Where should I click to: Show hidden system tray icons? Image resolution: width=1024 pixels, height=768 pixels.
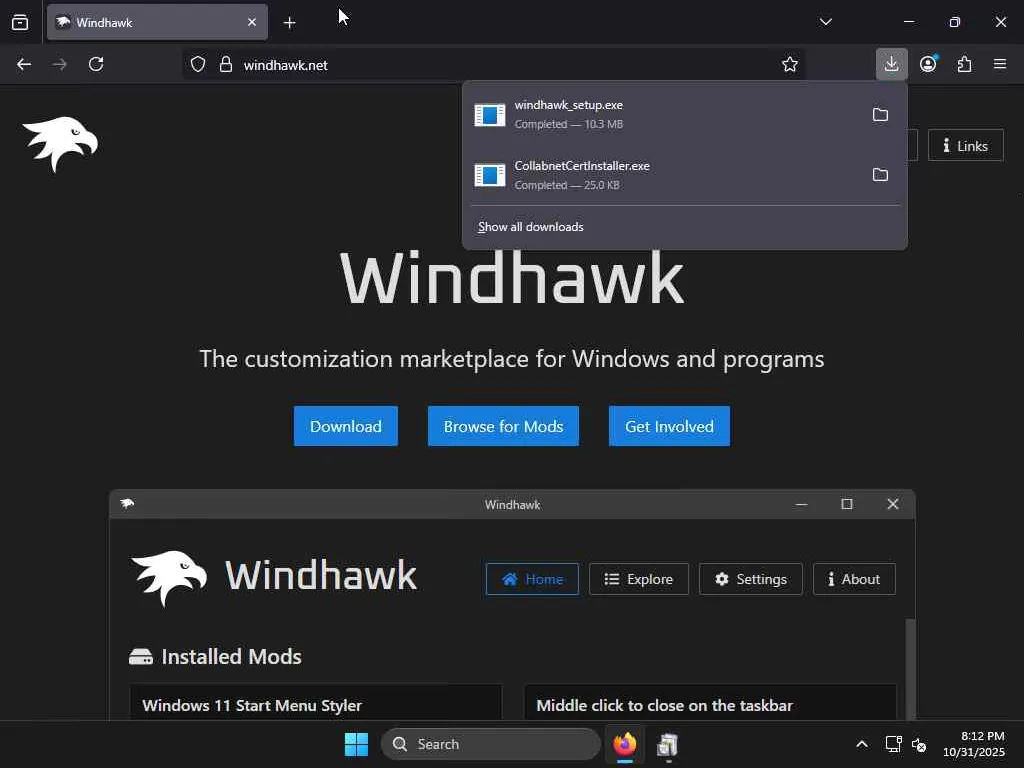coord(861,744)
